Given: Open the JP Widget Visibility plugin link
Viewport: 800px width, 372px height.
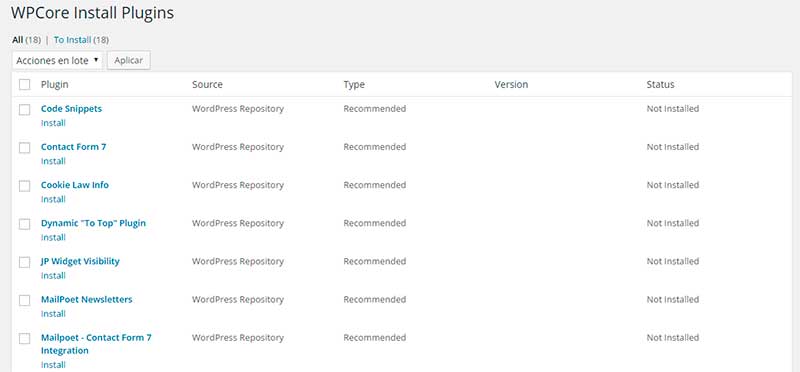Looking at the screenshot, I should (80, 261).
